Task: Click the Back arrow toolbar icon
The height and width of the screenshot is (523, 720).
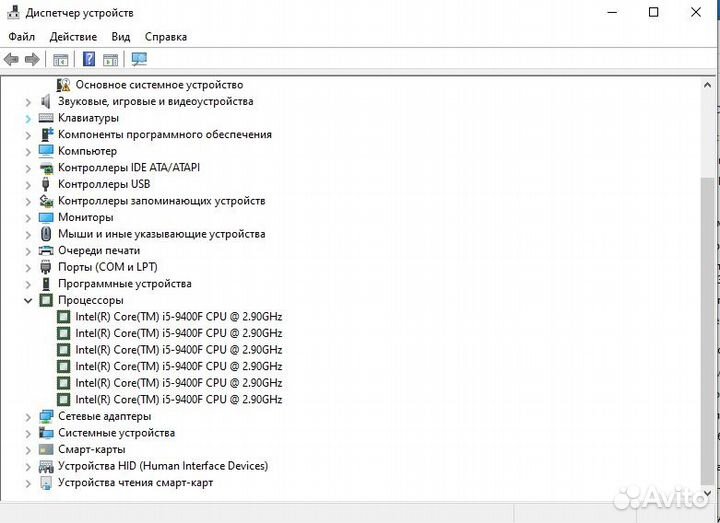Action: click(11, 59)
